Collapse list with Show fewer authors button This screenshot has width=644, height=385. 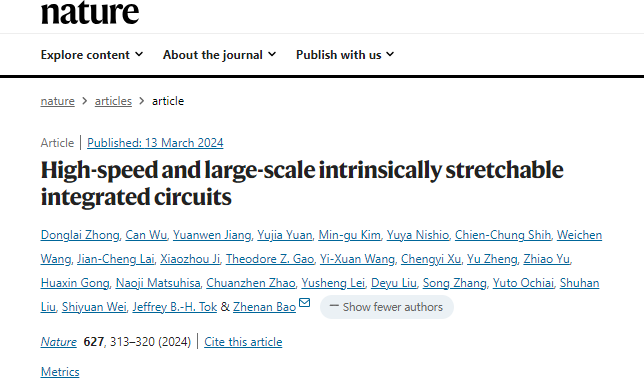pos(386,307)
